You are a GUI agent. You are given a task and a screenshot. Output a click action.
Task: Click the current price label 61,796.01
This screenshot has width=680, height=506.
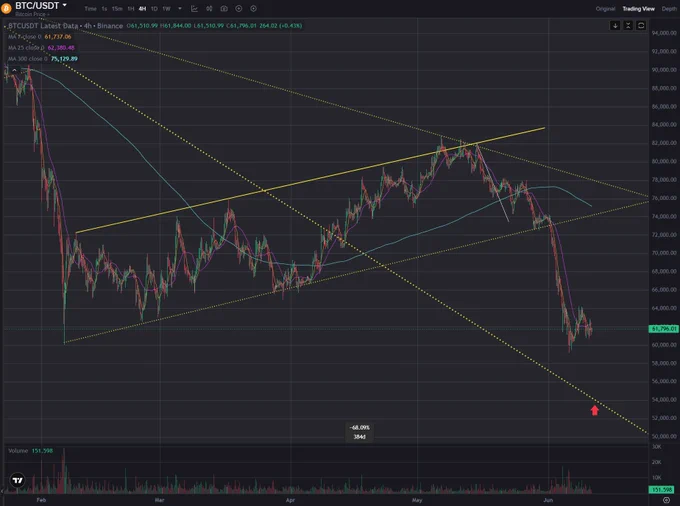[x=663, y=329]
